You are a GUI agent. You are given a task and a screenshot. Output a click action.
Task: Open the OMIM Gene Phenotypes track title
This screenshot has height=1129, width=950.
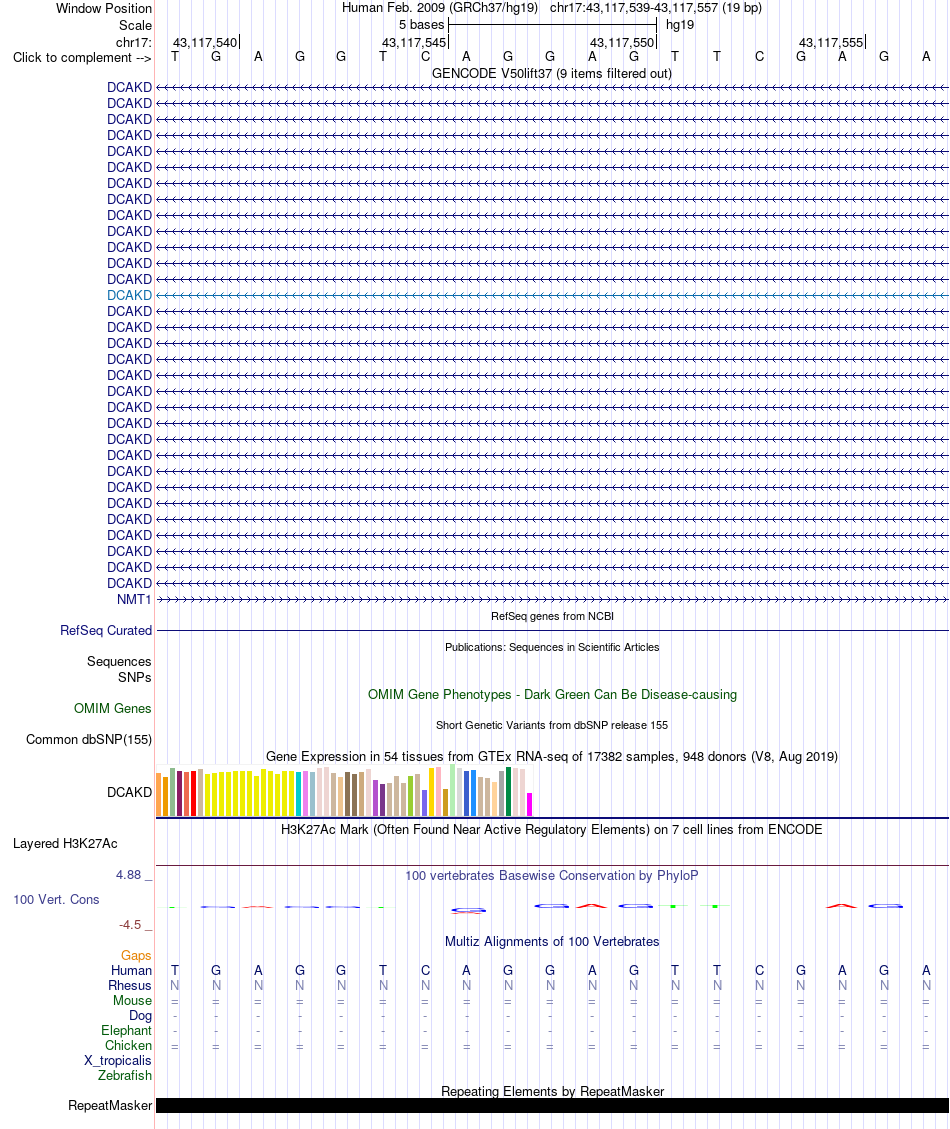click(552, 694)
